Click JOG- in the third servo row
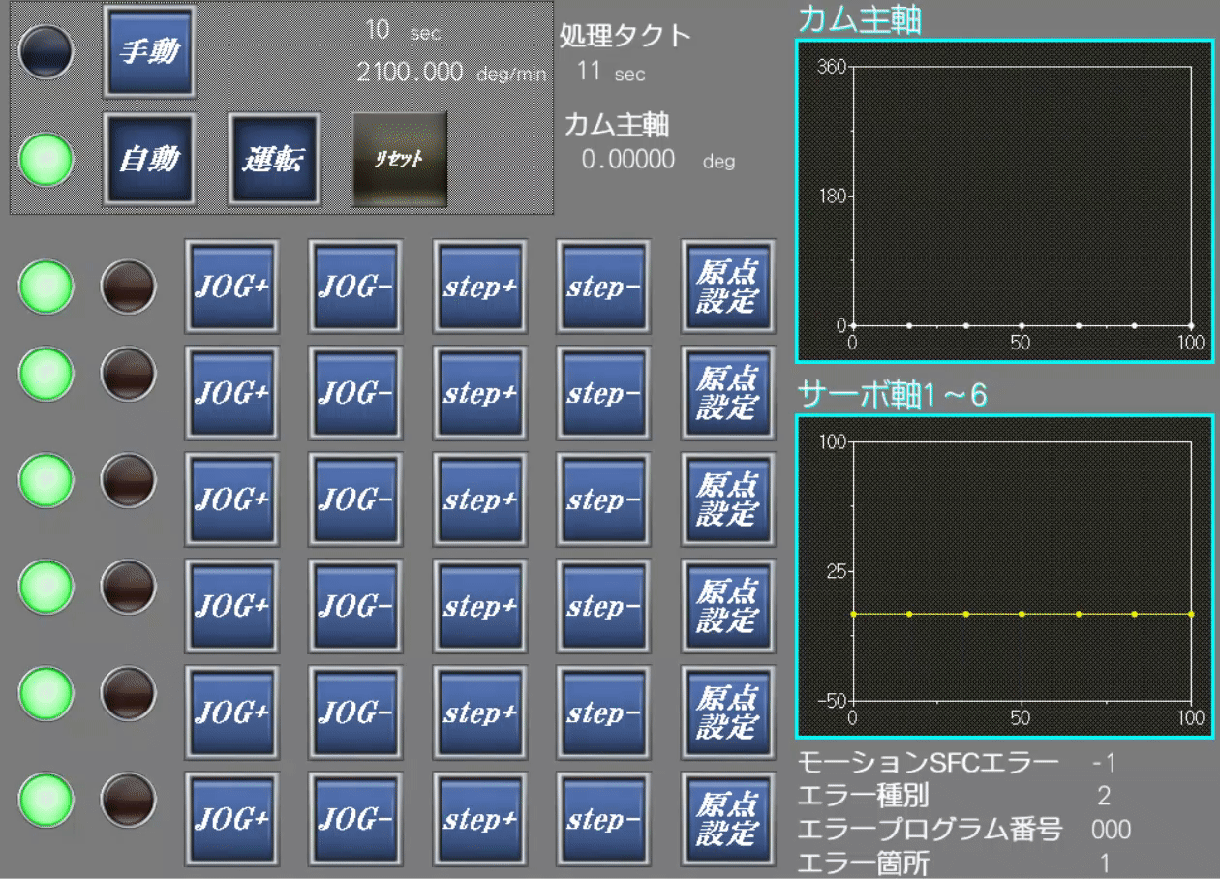 [x=356, y=499]
